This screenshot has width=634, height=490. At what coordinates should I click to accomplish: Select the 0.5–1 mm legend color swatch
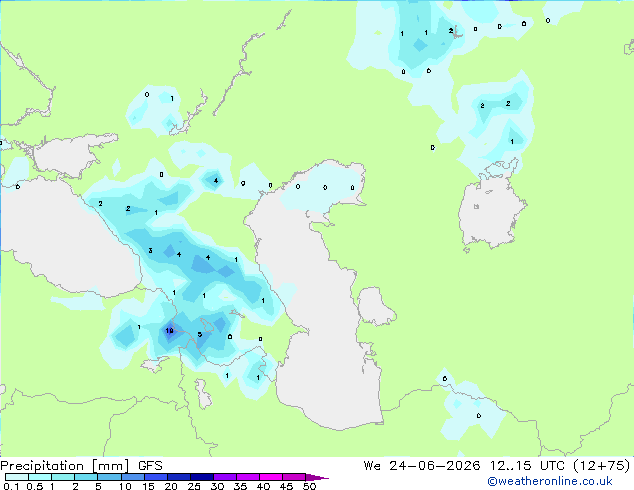tap(40, 477)
